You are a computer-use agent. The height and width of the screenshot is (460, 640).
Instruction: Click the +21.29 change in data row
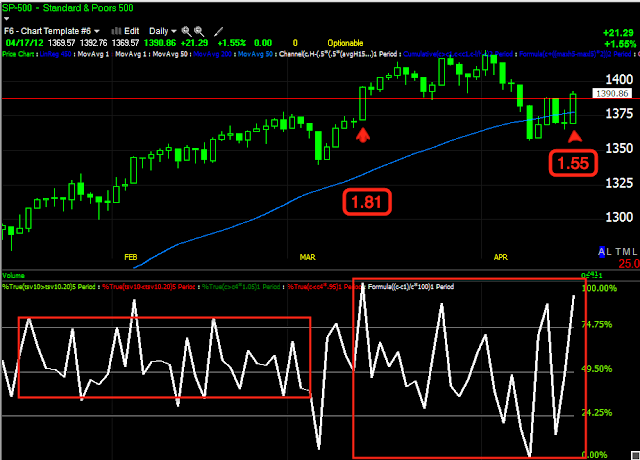(x=194, y=43)
